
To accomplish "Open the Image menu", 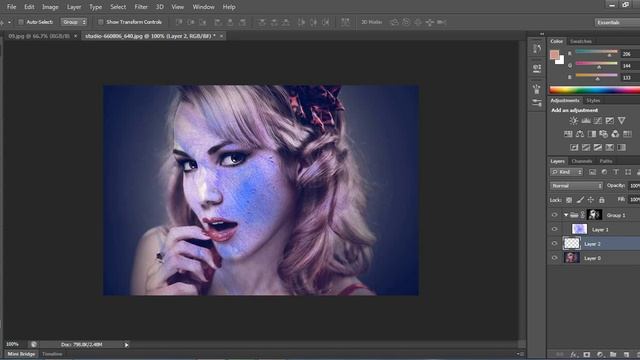I will click(x=50, y=7).
